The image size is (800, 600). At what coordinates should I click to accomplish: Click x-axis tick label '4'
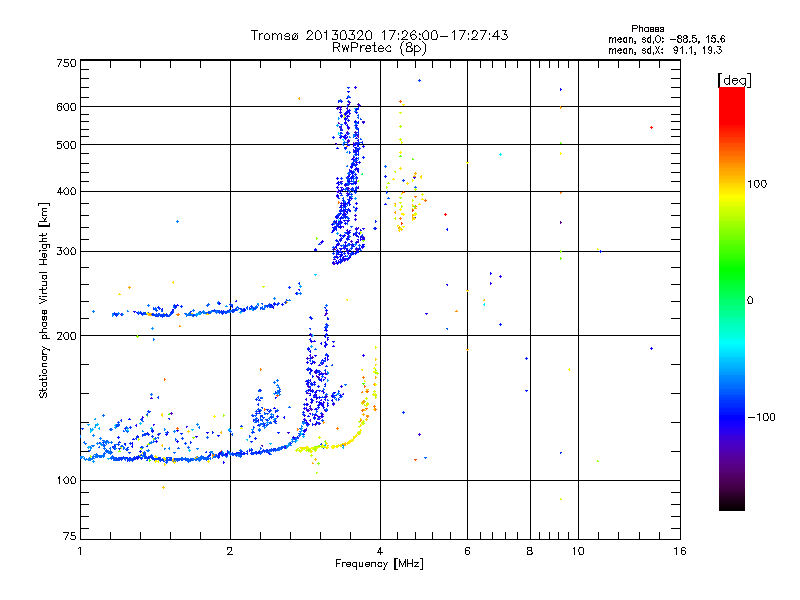point(380,551)
